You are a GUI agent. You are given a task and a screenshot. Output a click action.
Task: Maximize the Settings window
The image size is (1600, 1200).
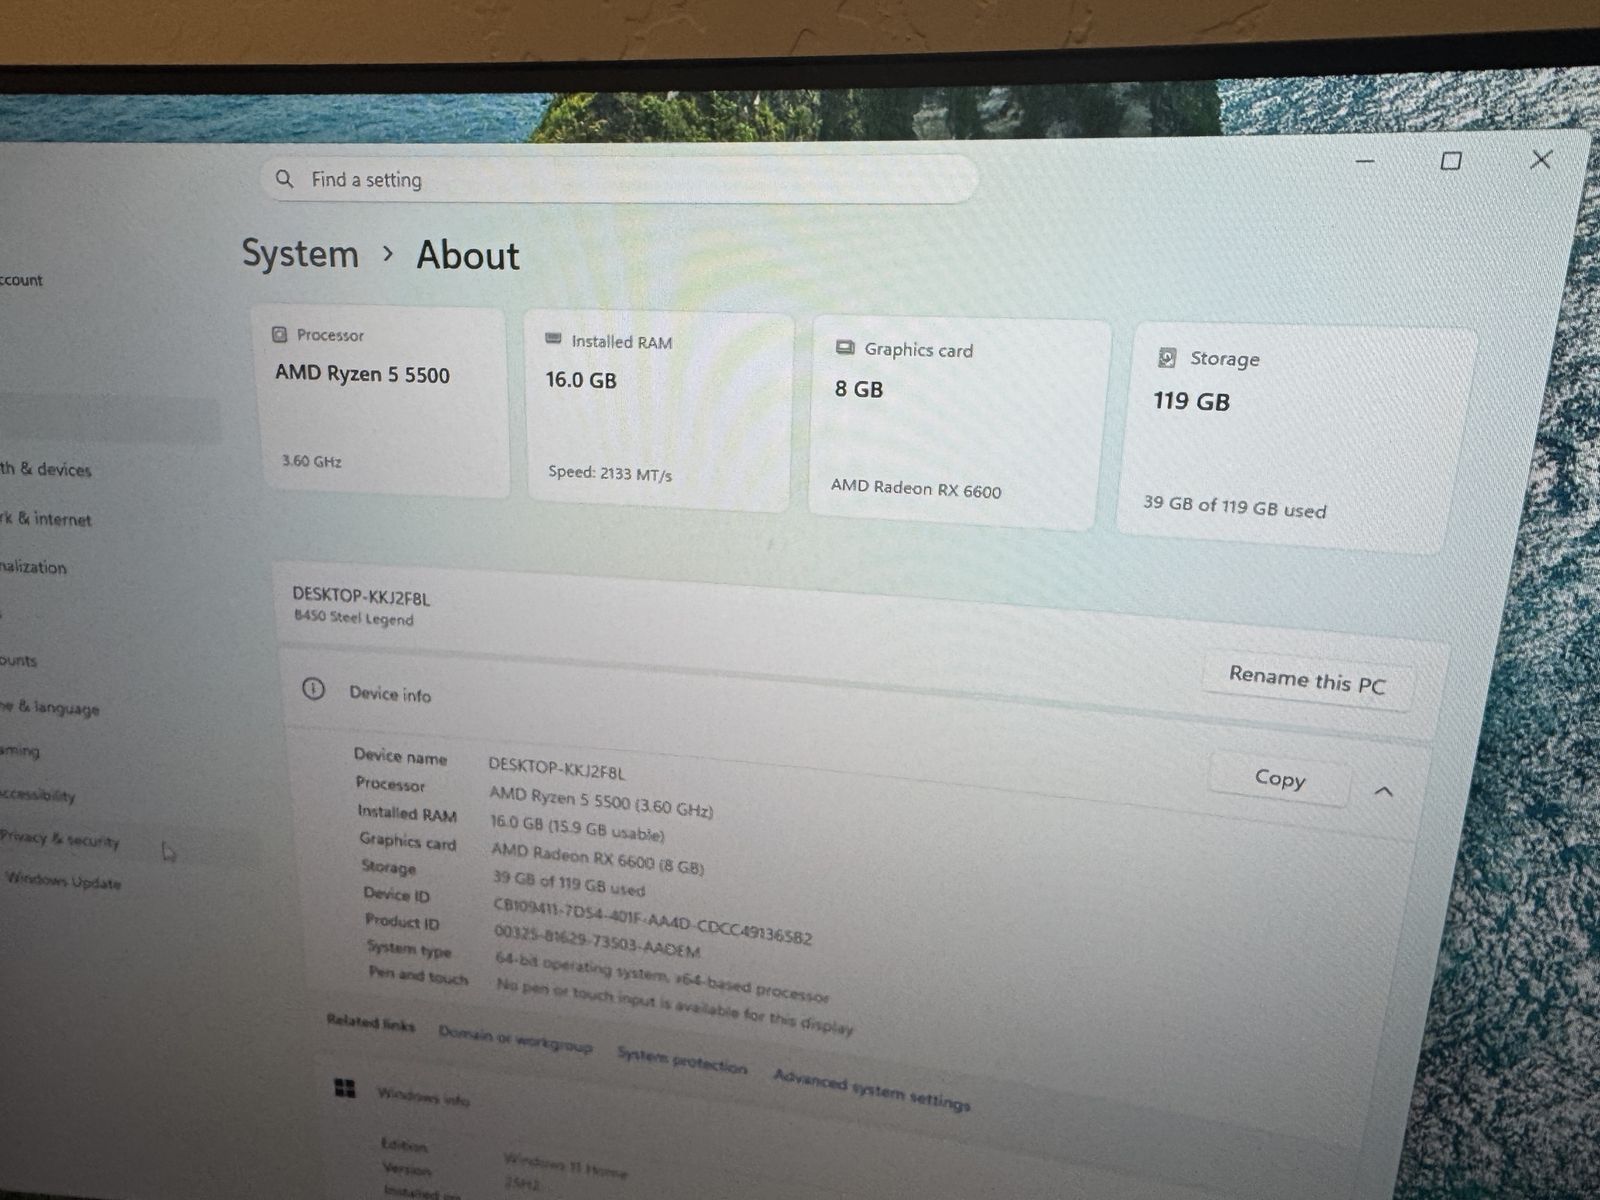point(1451,160)
